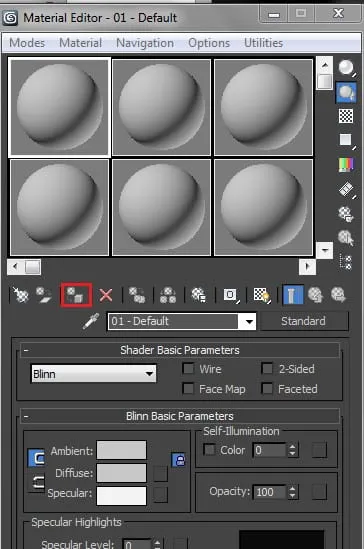Enable the 2-Sided checkbox

267,368
